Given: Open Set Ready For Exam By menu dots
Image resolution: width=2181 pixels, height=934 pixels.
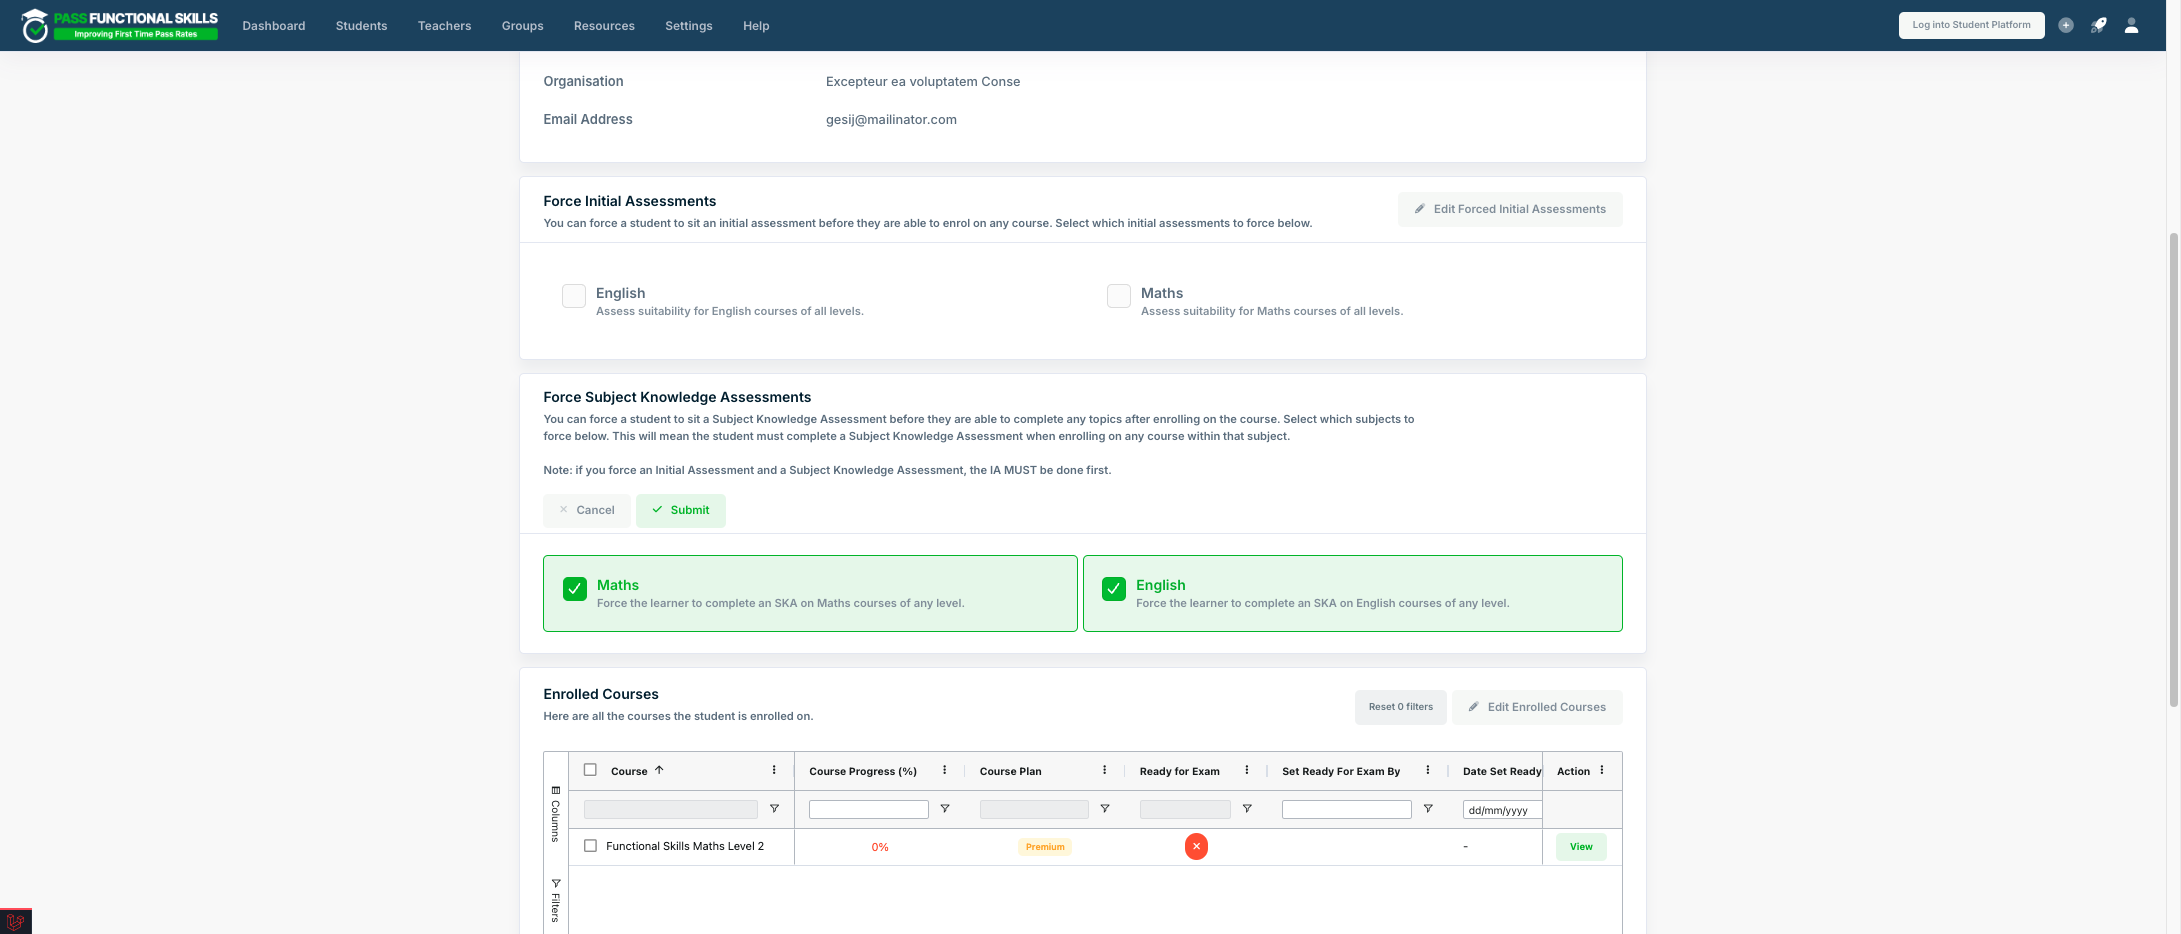Looking at the screenshot, I should click(x=1427, y=770).
